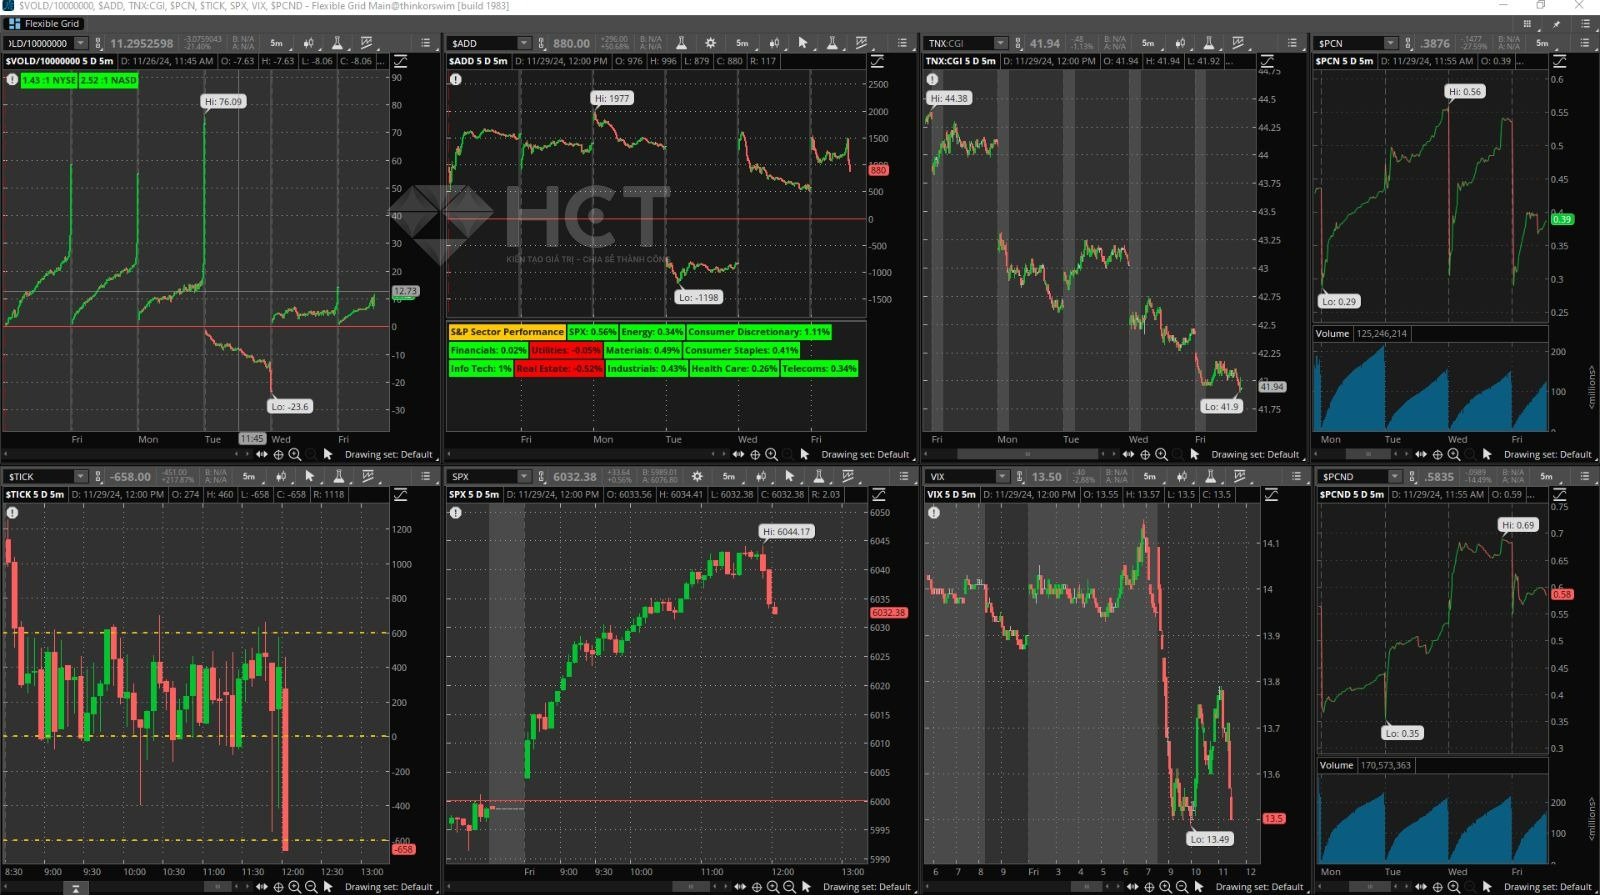Select the pointer drawing tool in $ADD toolbar
1600x895 pixels.
[x=802, y=43]
